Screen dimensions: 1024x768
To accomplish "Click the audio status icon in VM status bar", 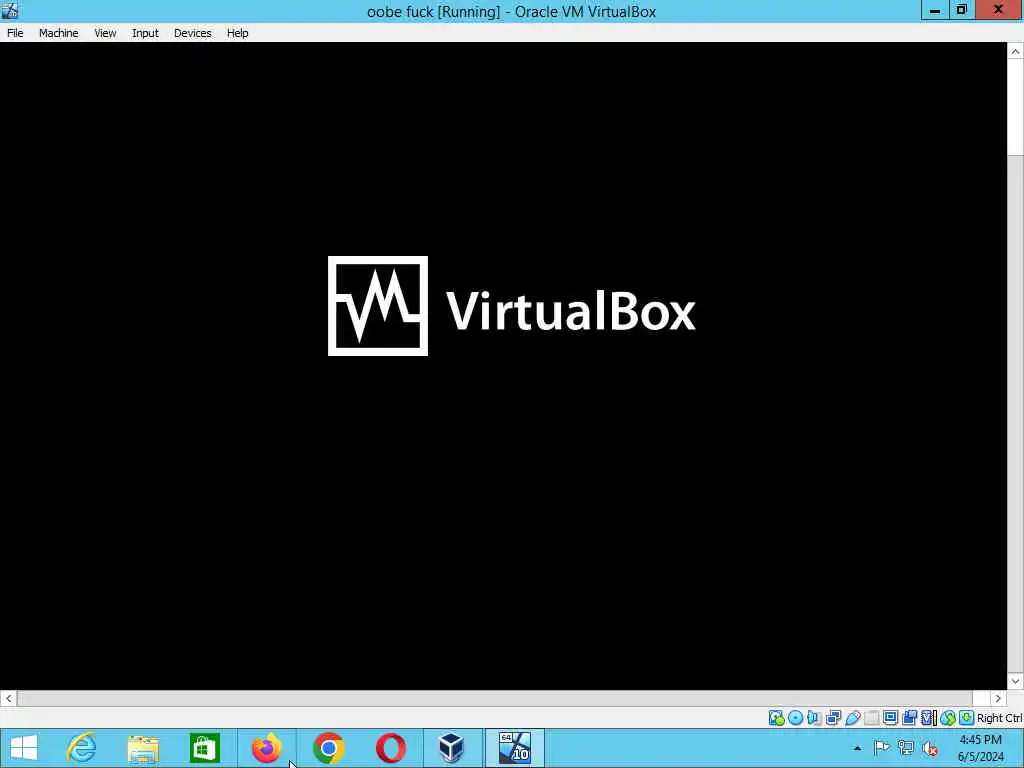I will click(814, 718).
